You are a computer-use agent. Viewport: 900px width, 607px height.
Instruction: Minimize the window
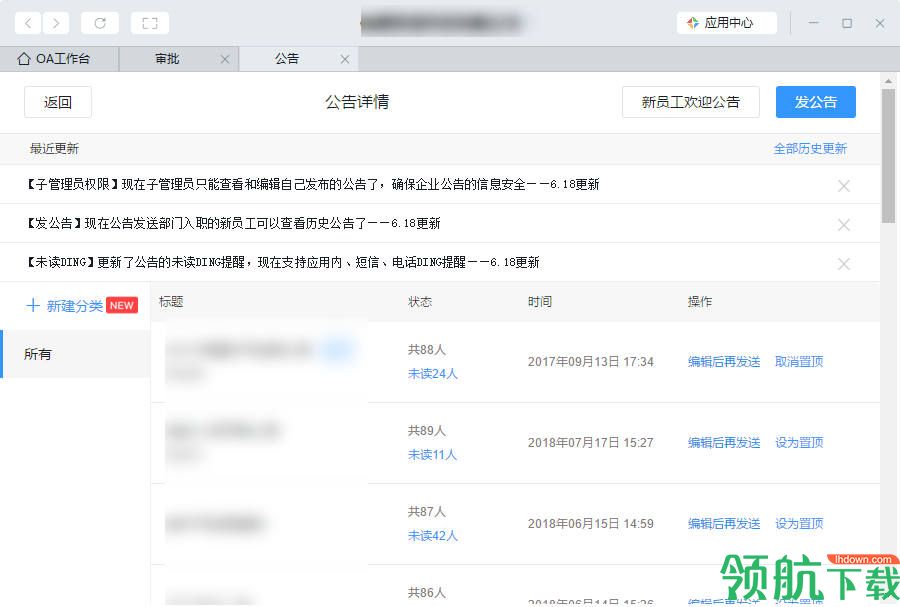tap(813, 23)
